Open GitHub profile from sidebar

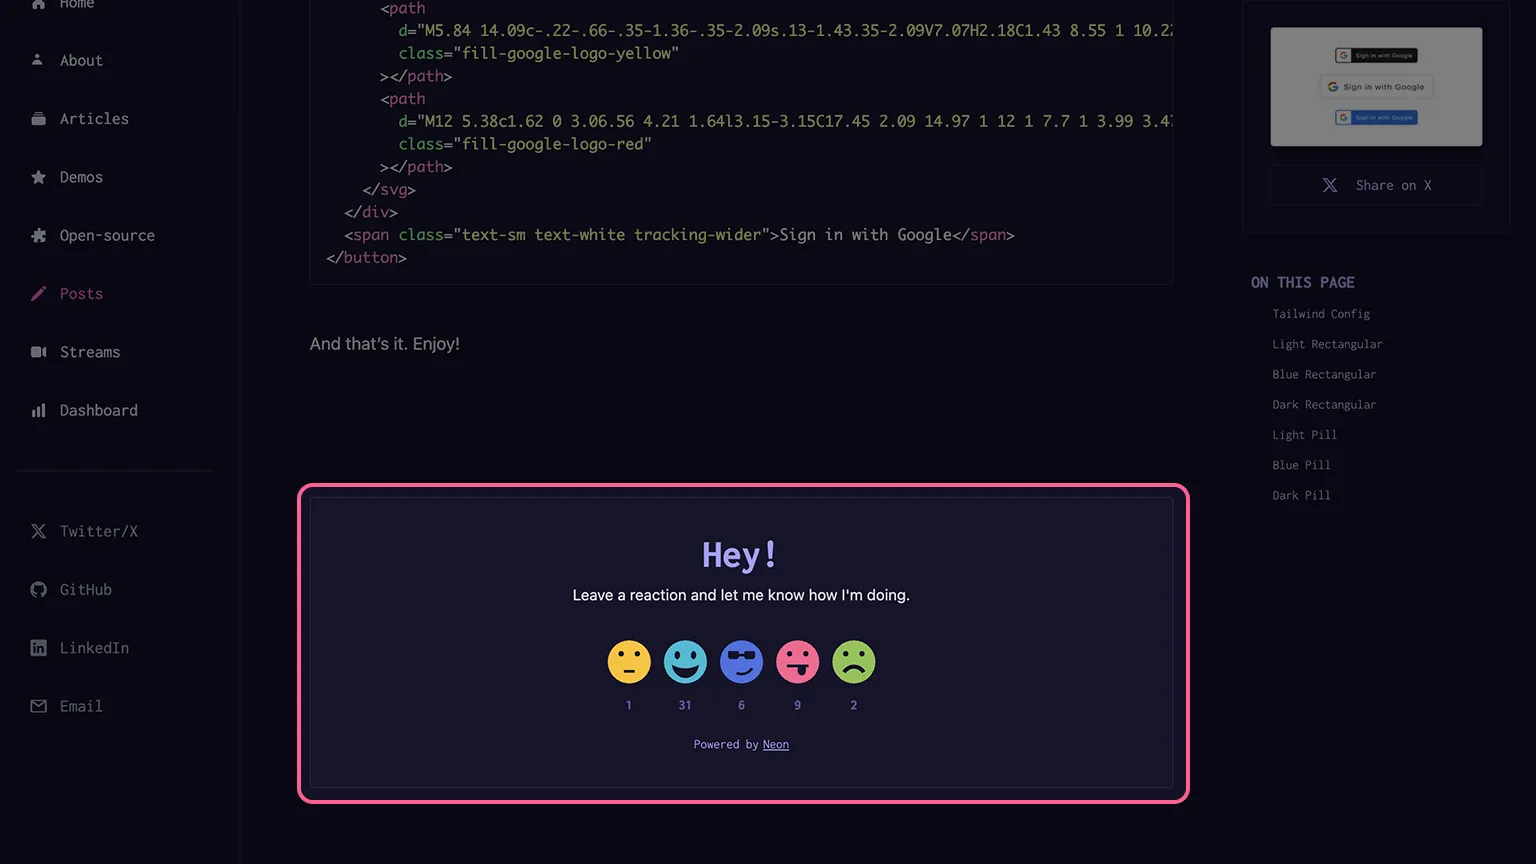click(84, 590)
